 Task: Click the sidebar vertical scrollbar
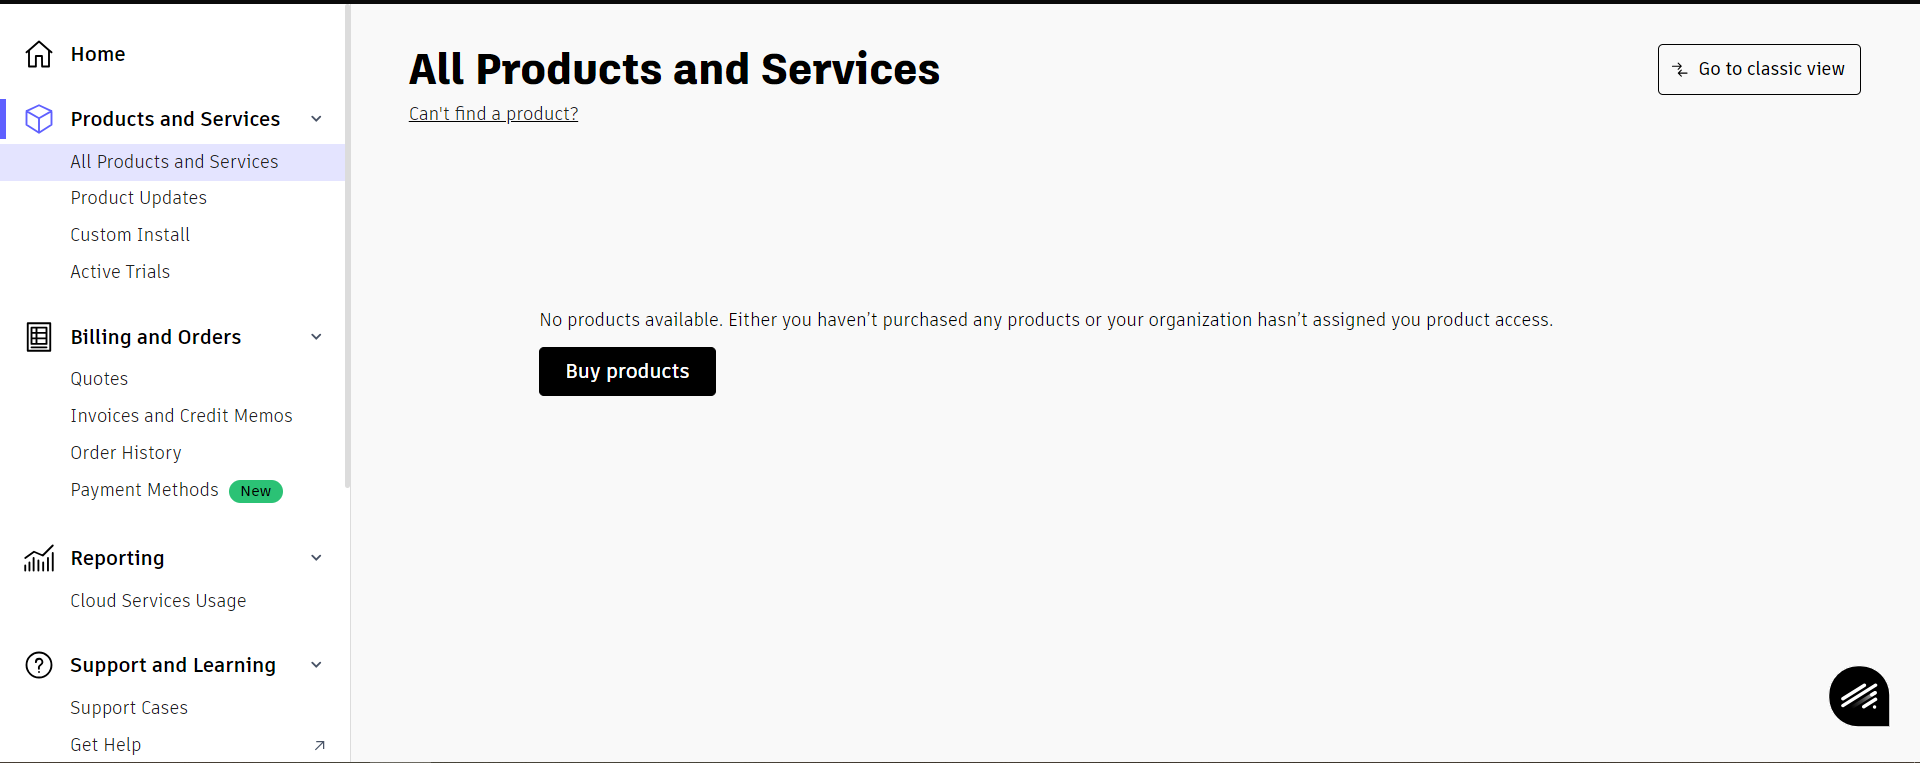click(348, 246)
